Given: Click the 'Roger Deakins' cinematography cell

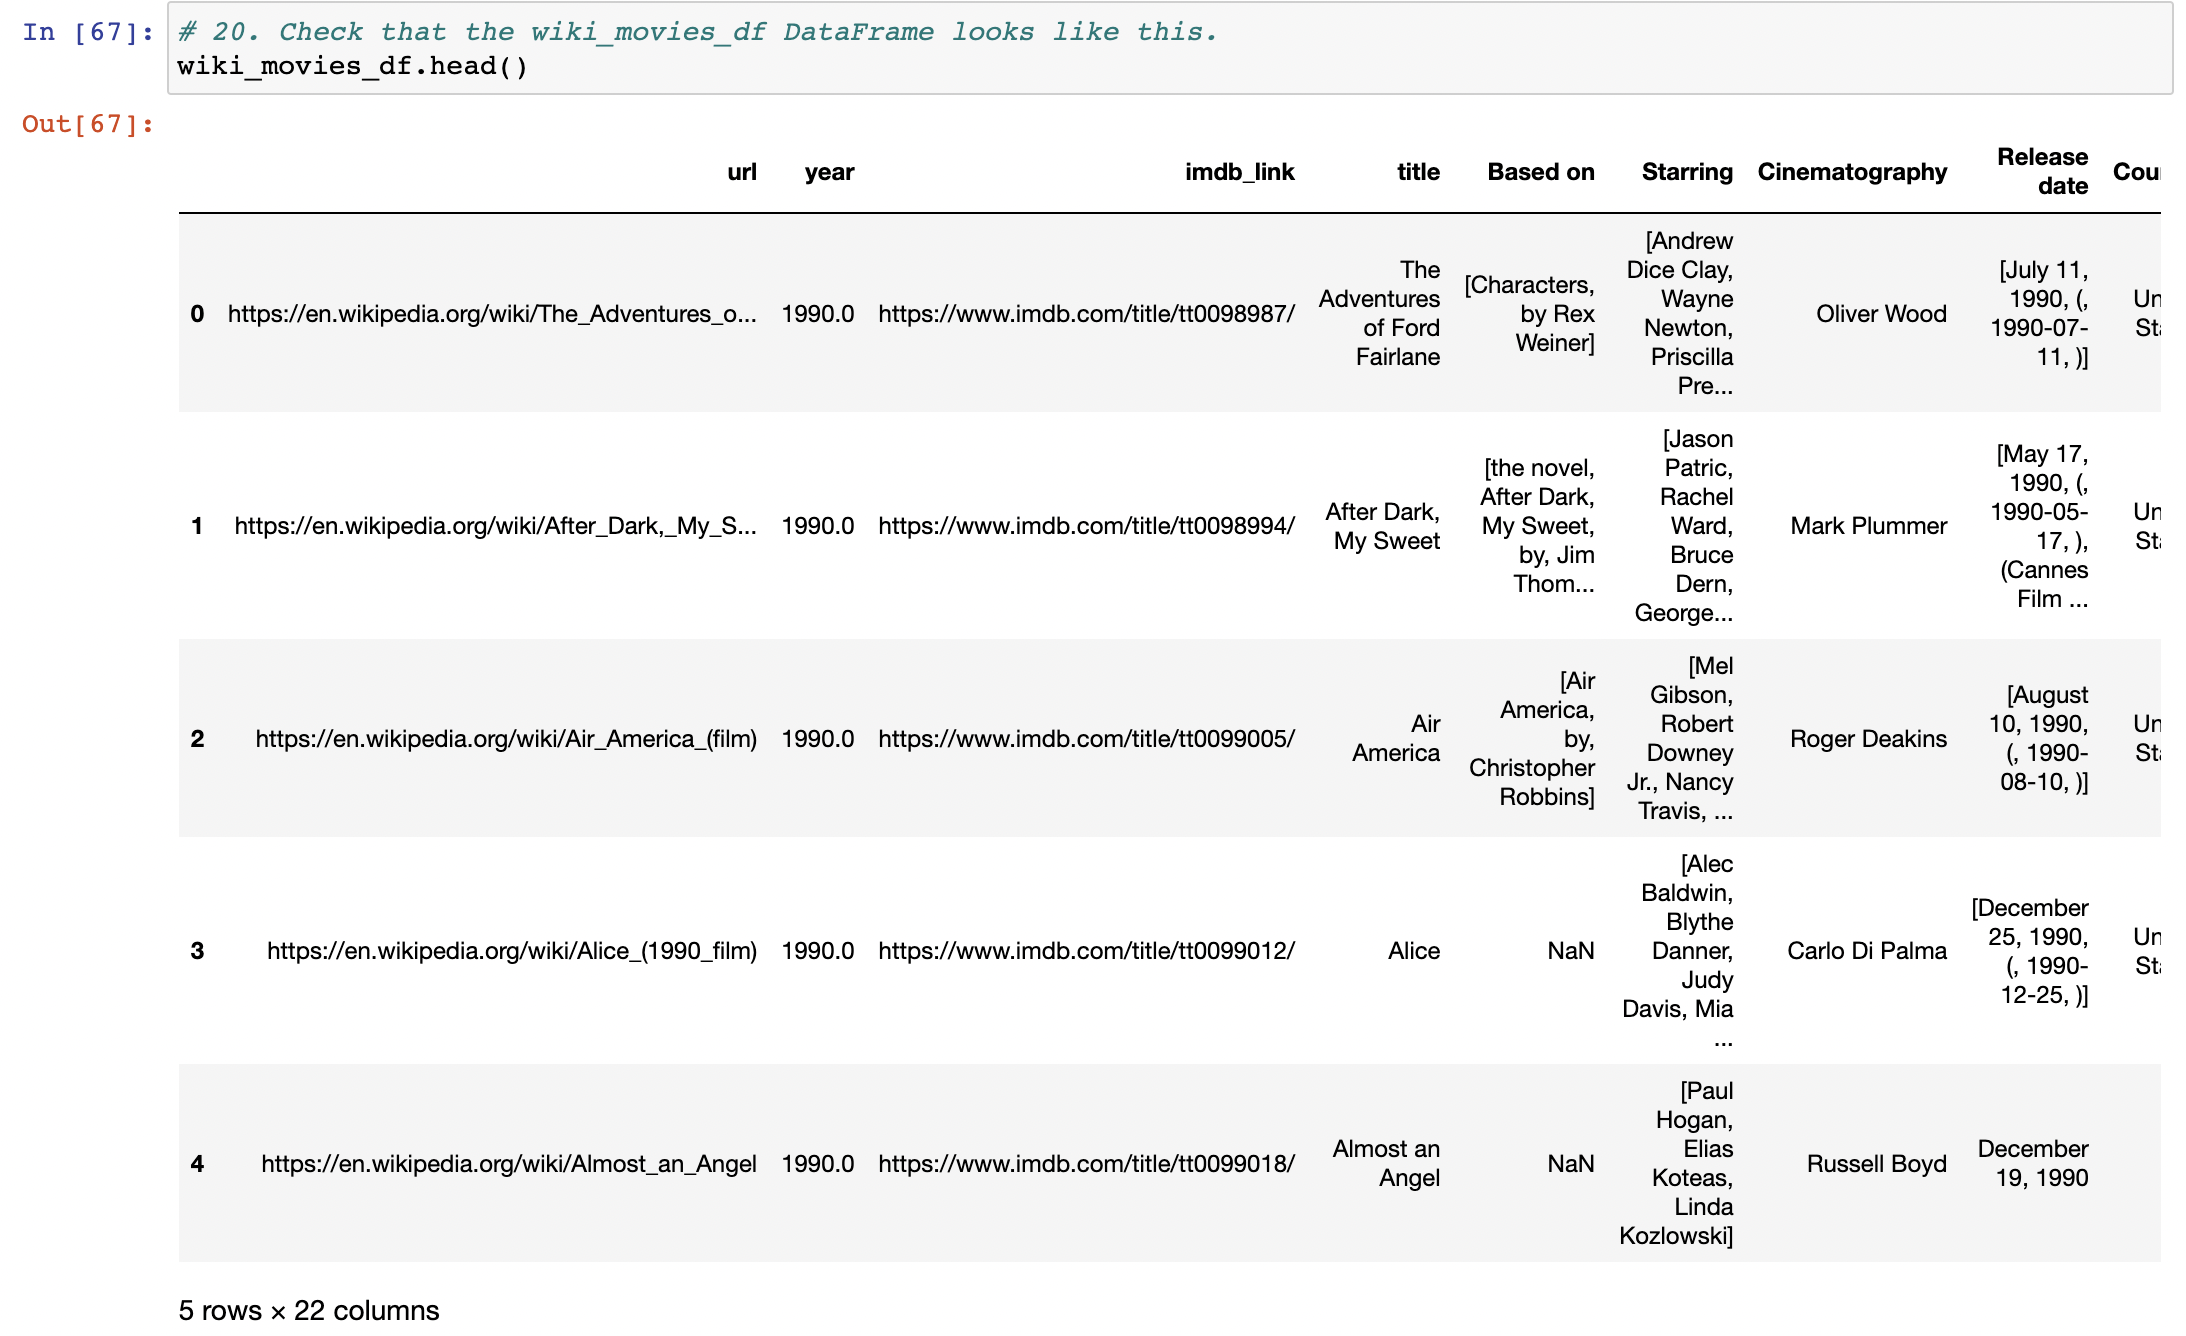Looking at the screenshot, I should [1868, 739].
